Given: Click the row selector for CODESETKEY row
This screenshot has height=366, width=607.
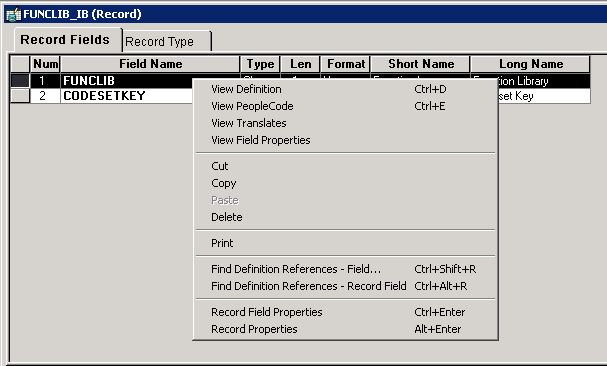Looking at the screenshot, I should pos(20,96).
